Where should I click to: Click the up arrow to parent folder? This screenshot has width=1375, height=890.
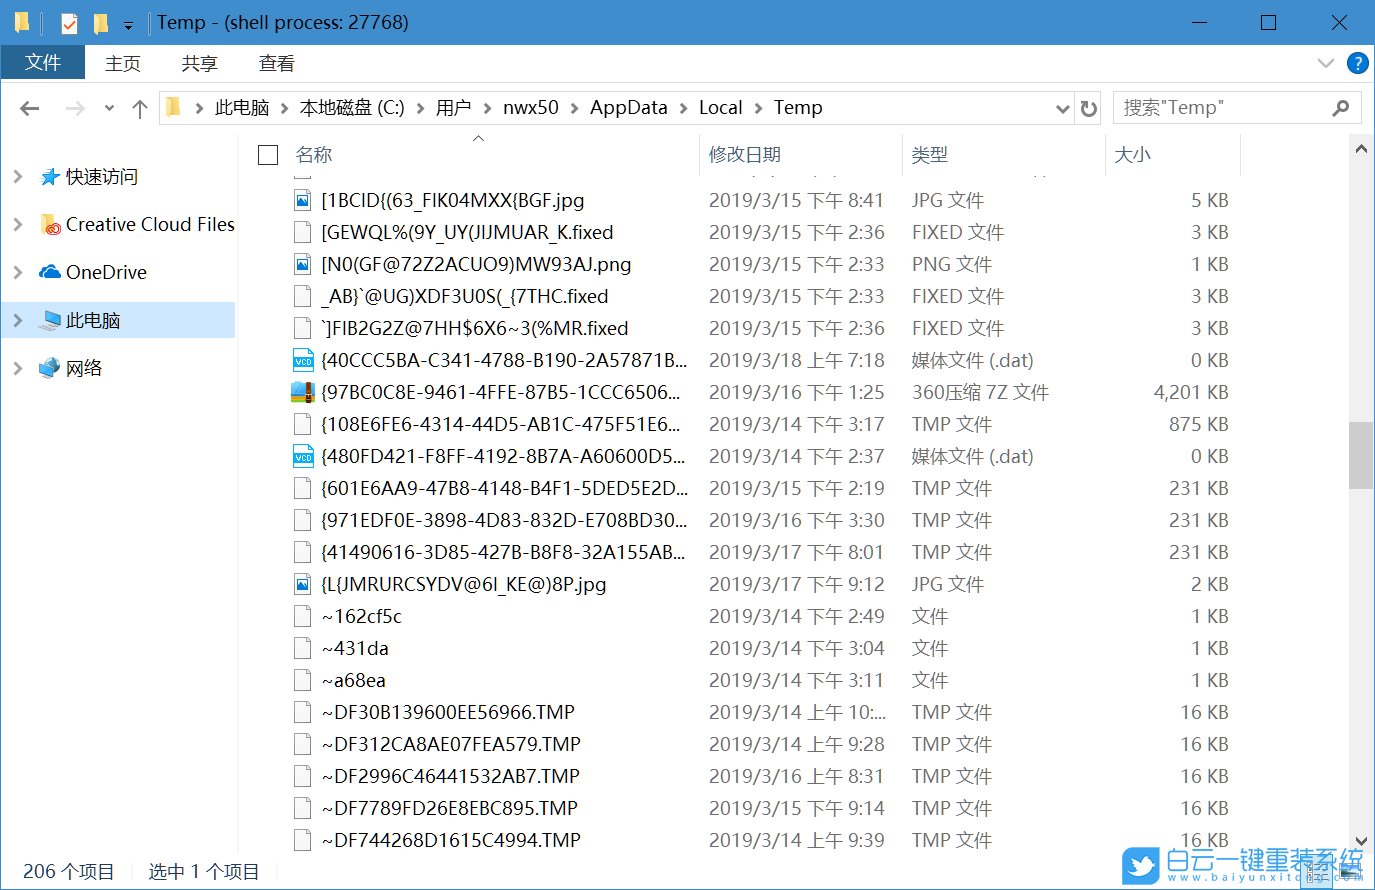[x=139, y=107]
